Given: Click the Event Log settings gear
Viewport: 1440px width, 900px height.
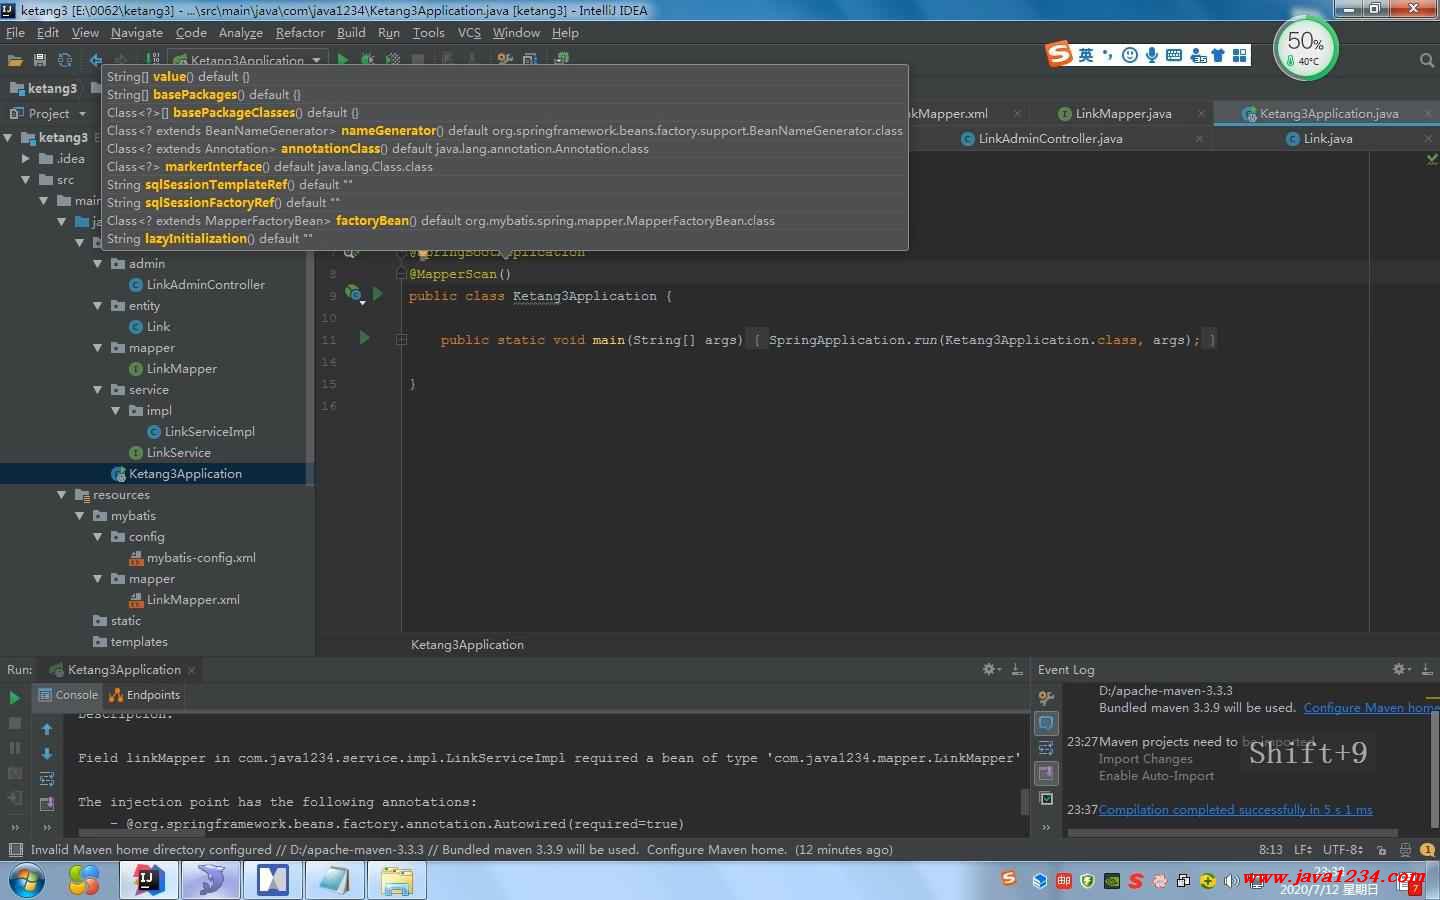Looking at the screenshot, I should pos(1401,669).
